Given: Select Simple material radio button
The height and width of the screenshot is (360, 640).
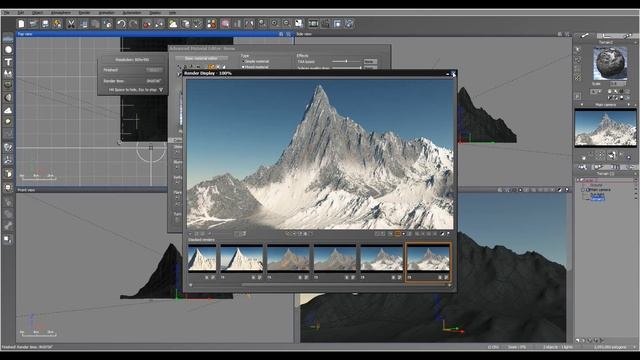Looking at the screenshot, I should pyautogui.click(x=243, y=62).
